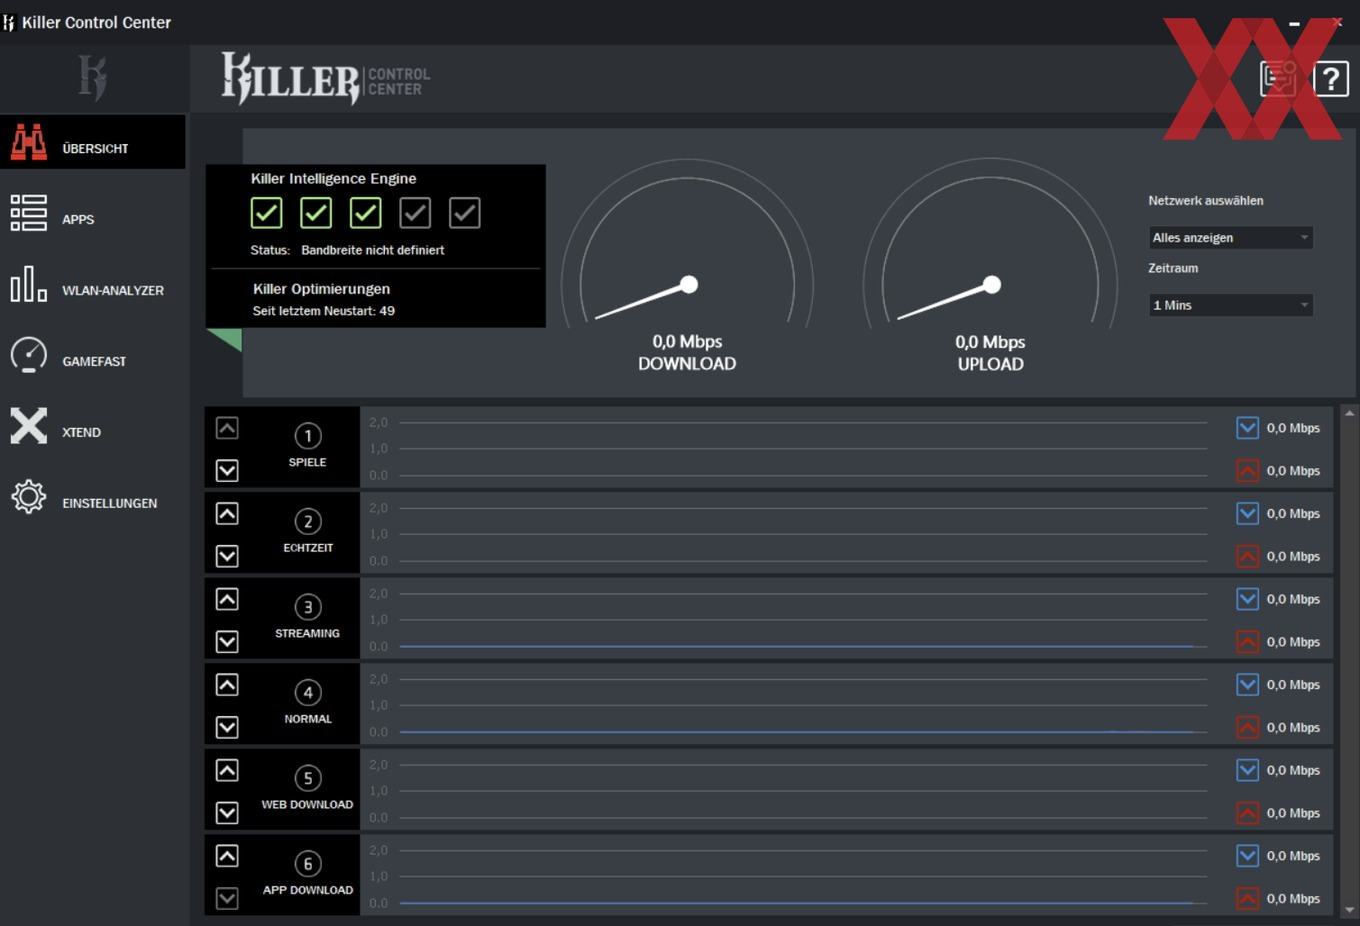Minimize the Killer Control Center window

(x=1294, y=23)
